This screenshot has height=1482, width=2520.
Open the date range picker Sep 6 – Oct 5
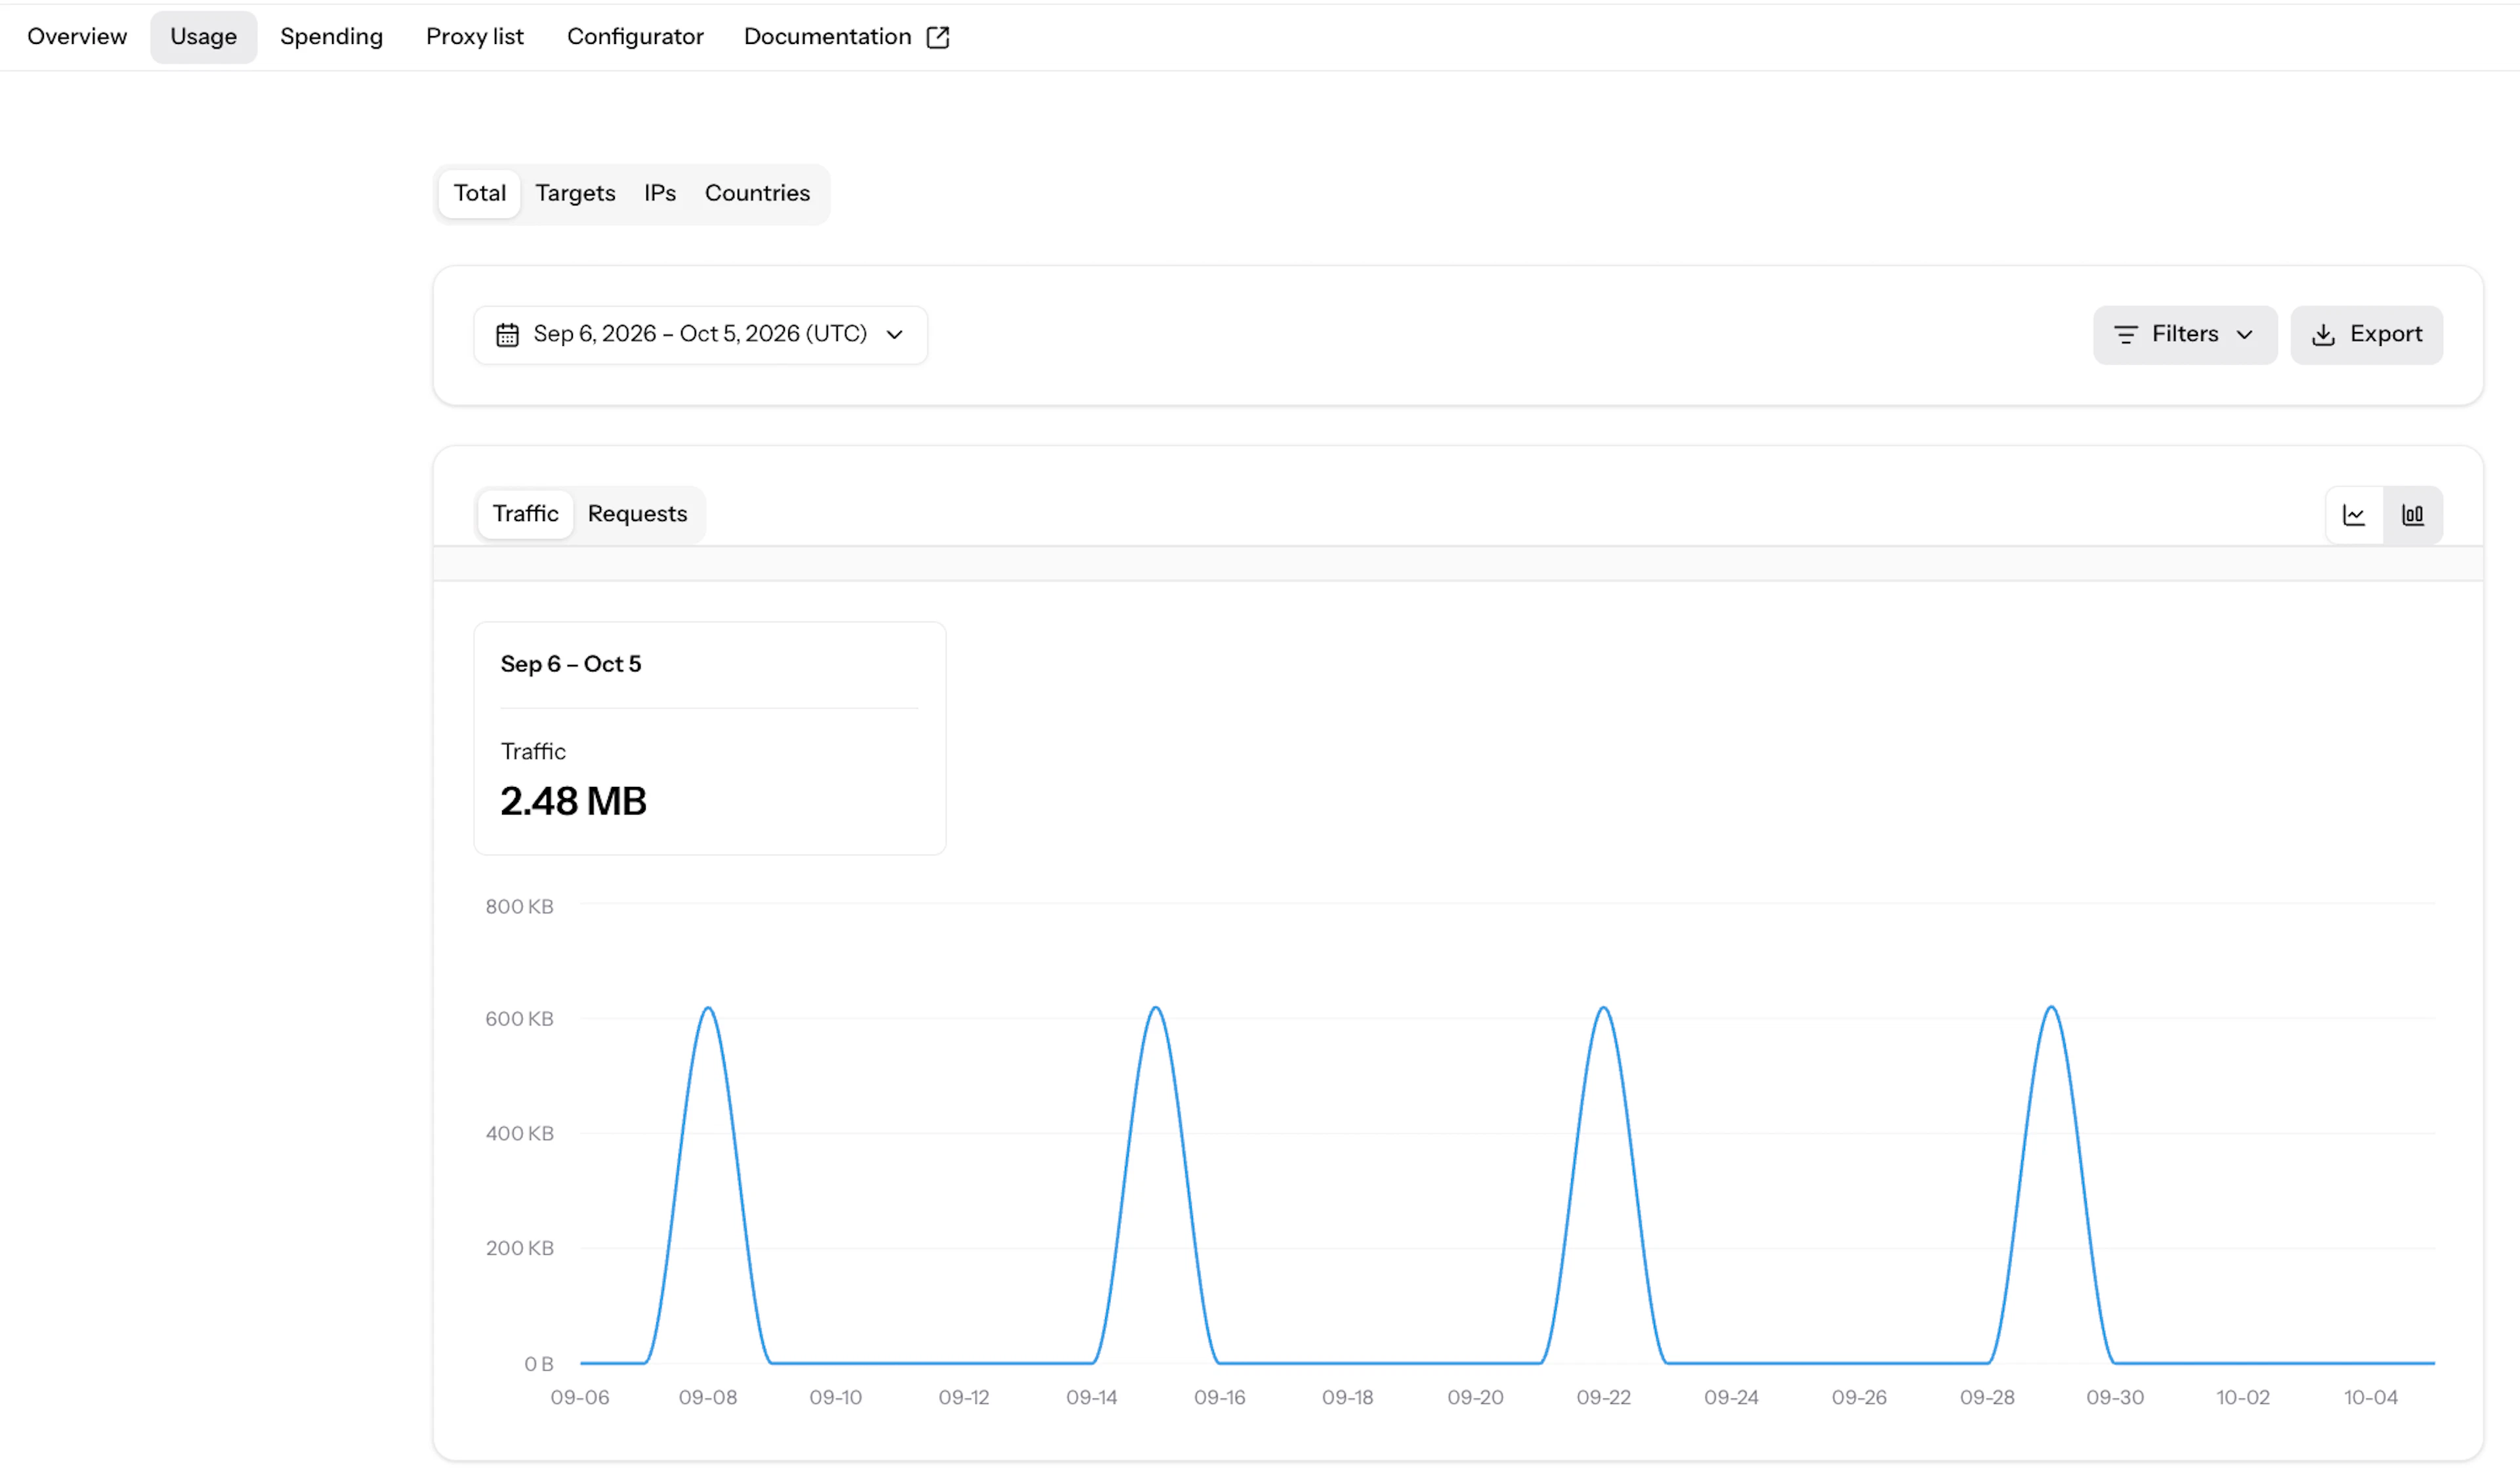point(700,334)
